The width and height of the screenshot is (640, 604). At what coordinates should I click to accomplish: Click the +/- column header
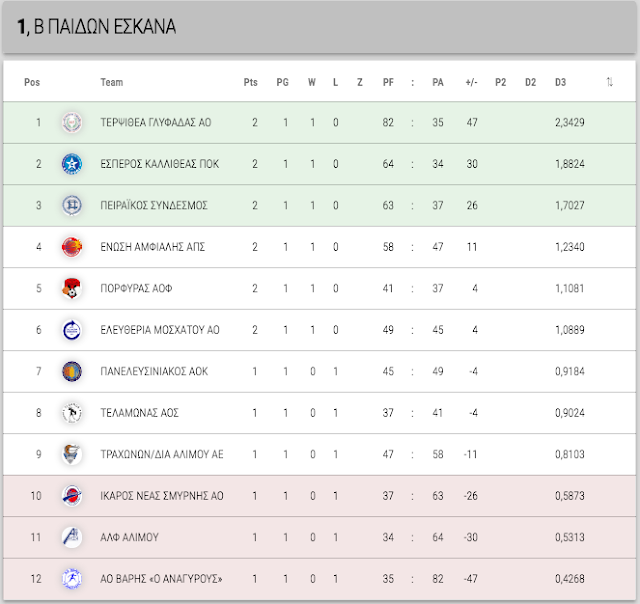[x=471, y=82]
